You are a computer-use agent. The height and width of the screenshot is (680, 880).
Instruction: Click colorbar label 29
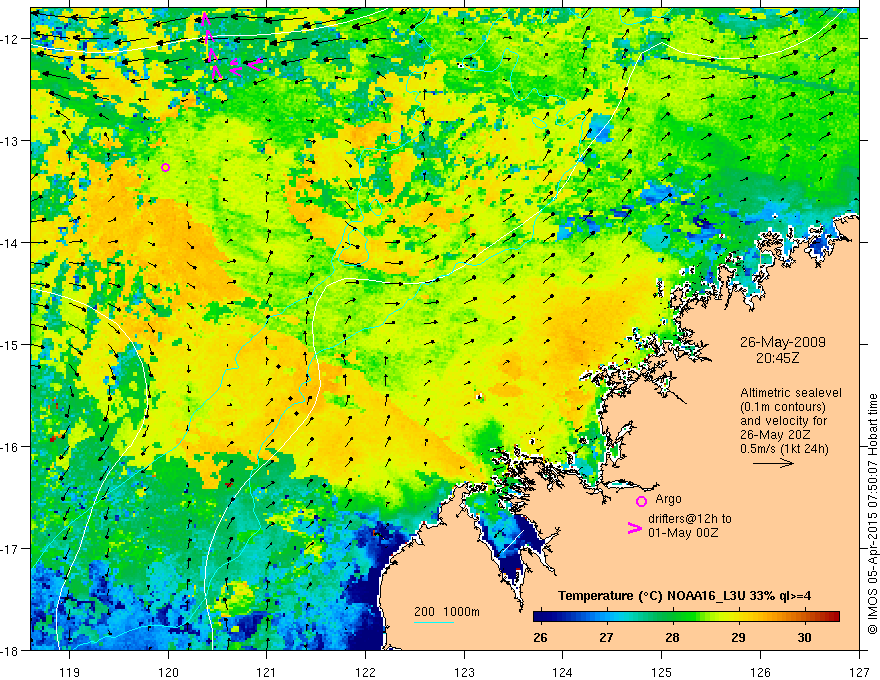pyautogui.click(x=739, y=638)
